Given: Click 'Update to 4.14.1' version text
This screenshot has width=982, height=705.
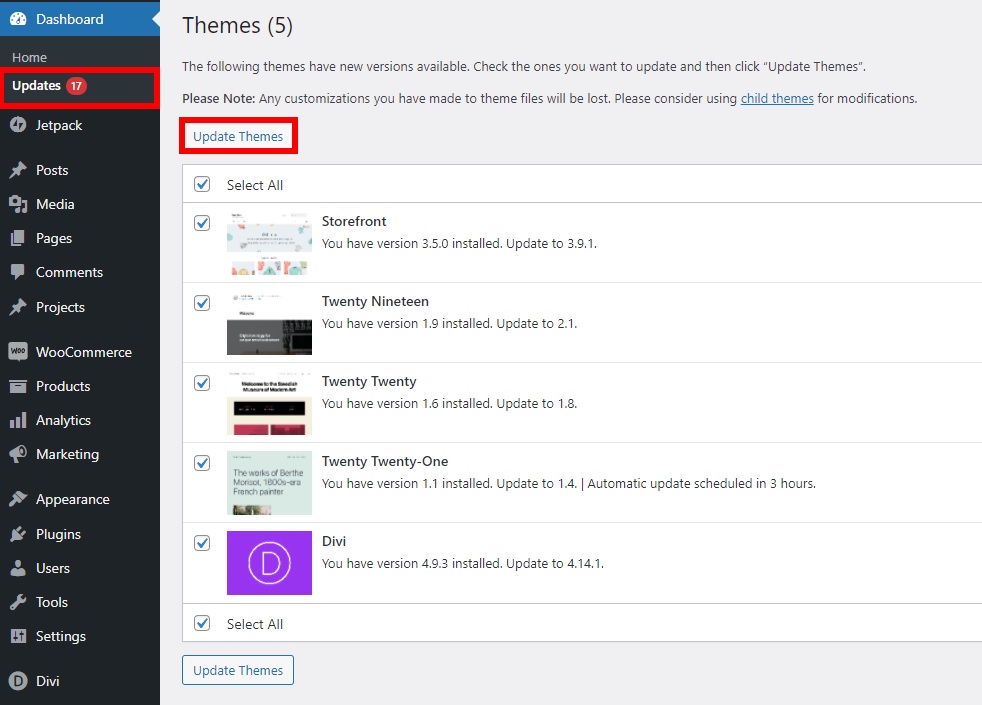Looking at the screenshot, I should pyautogui.click(x=555, y=563).
